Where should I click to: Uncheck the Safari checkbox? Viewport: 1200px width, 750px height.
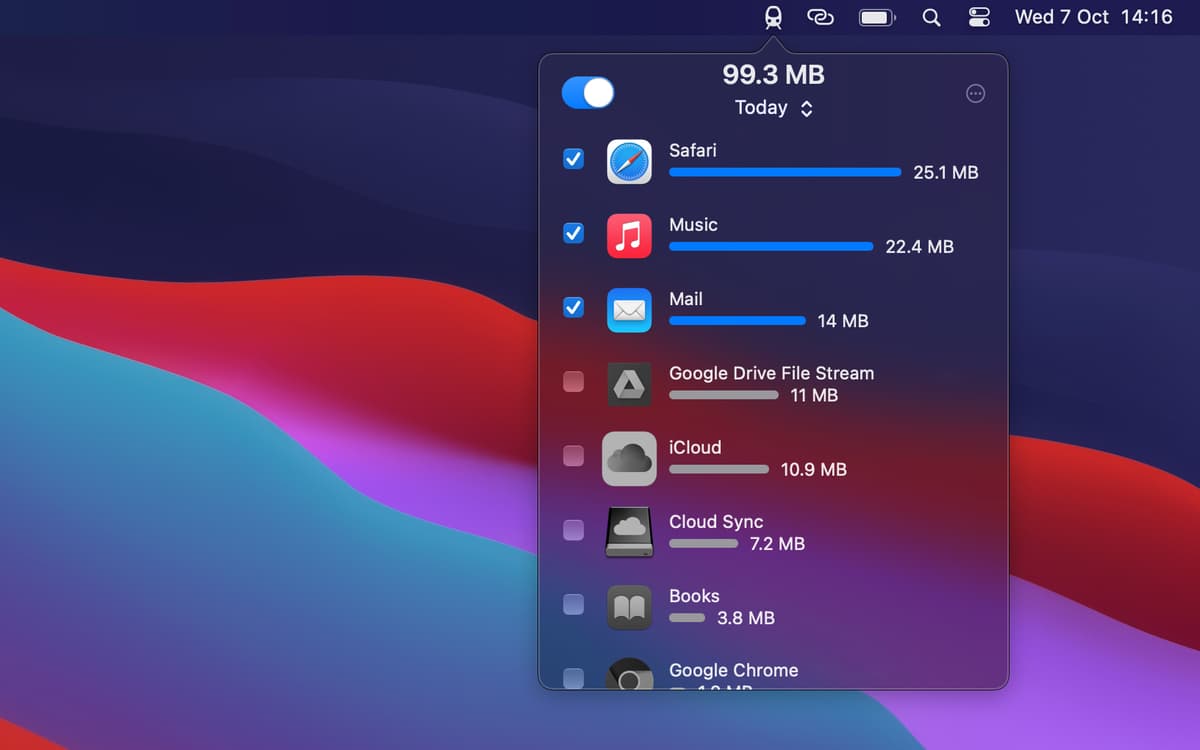pos(574,159)
